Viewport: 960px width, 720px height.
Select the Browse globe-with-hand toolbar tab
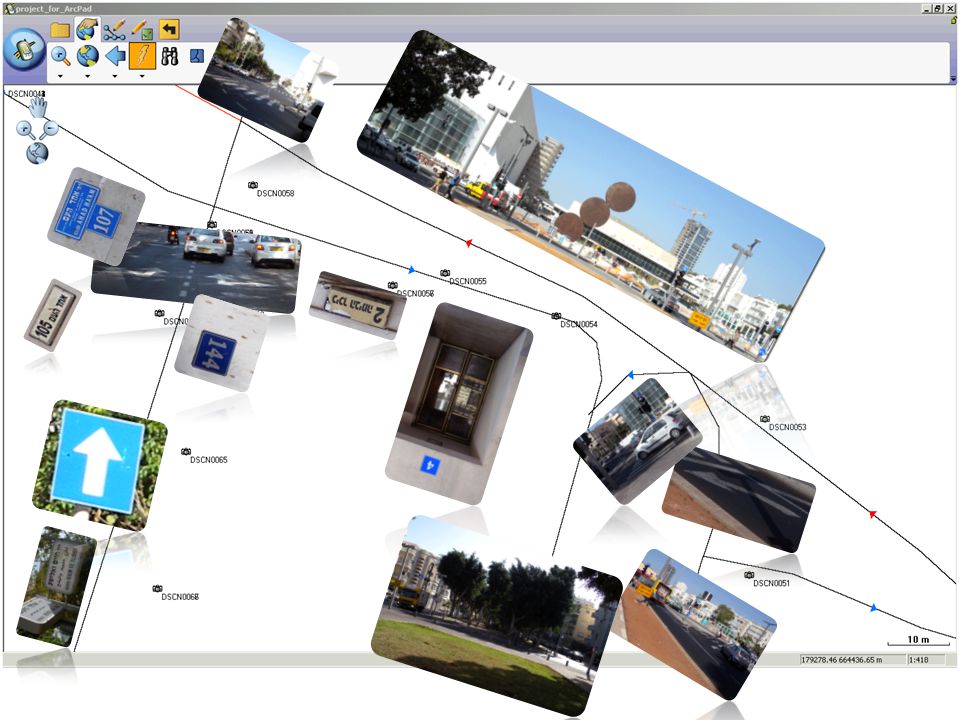[x=87, y=29]
